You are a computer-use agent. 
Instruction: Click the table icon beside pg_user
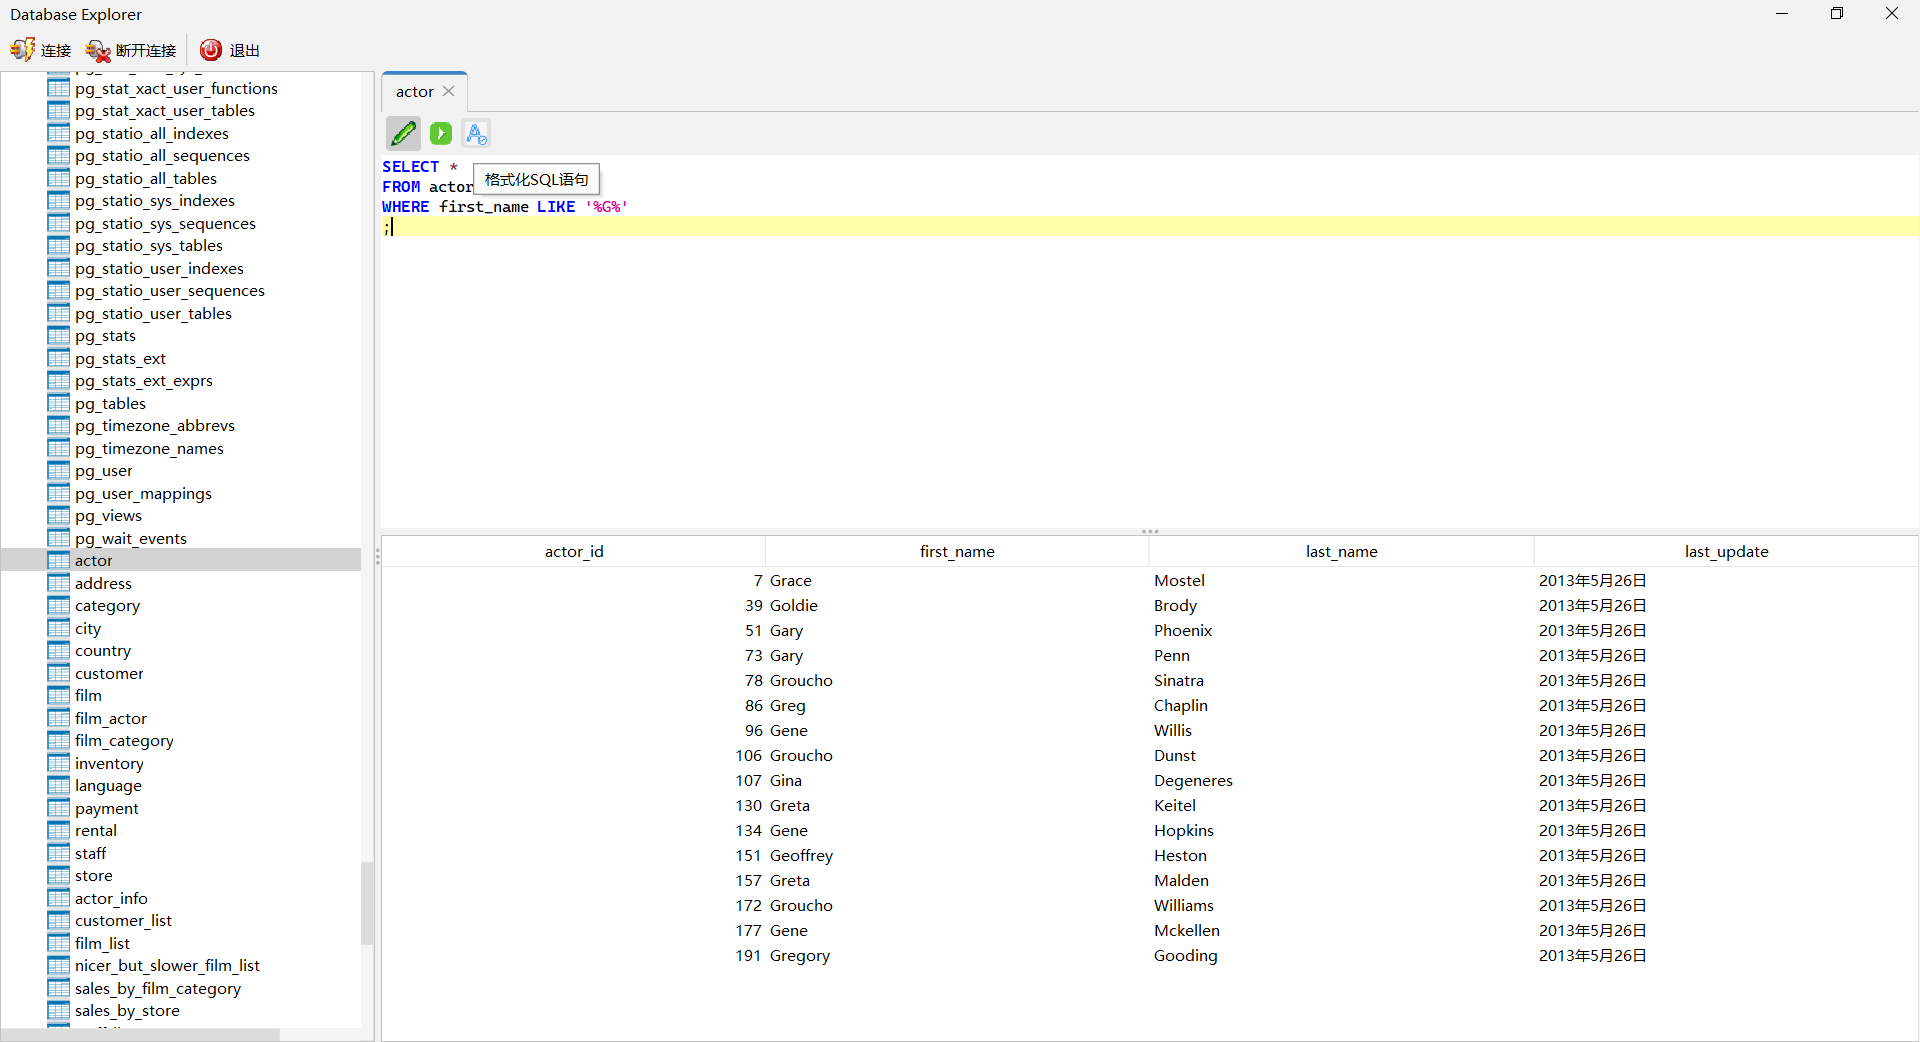[58, 470]
